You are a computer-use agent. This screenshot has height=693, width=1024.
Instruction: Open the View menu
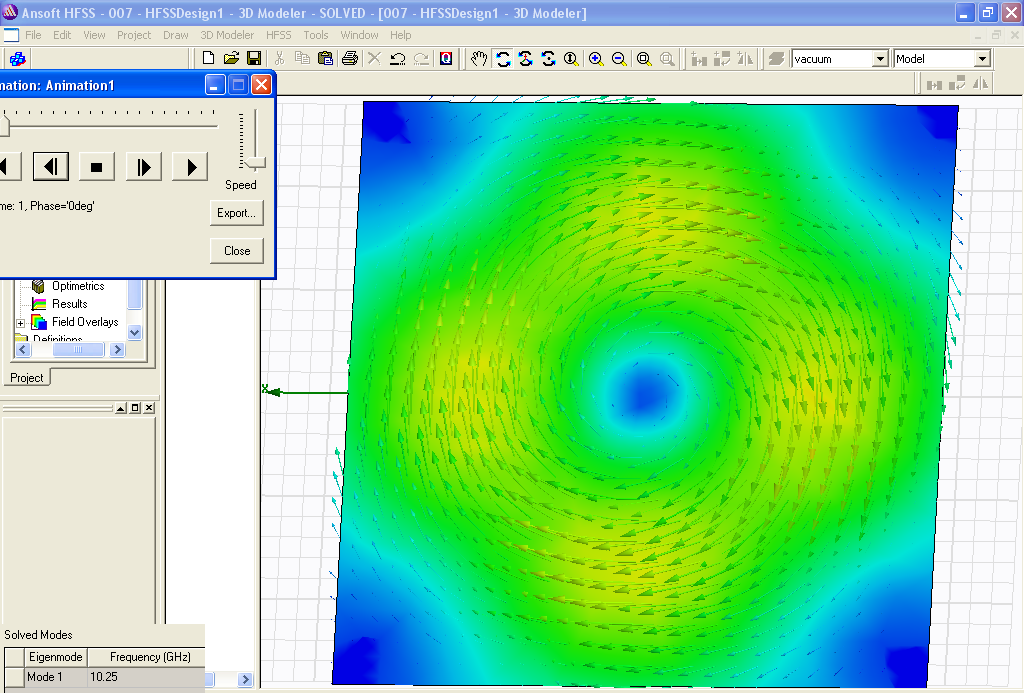click(94, 35)
